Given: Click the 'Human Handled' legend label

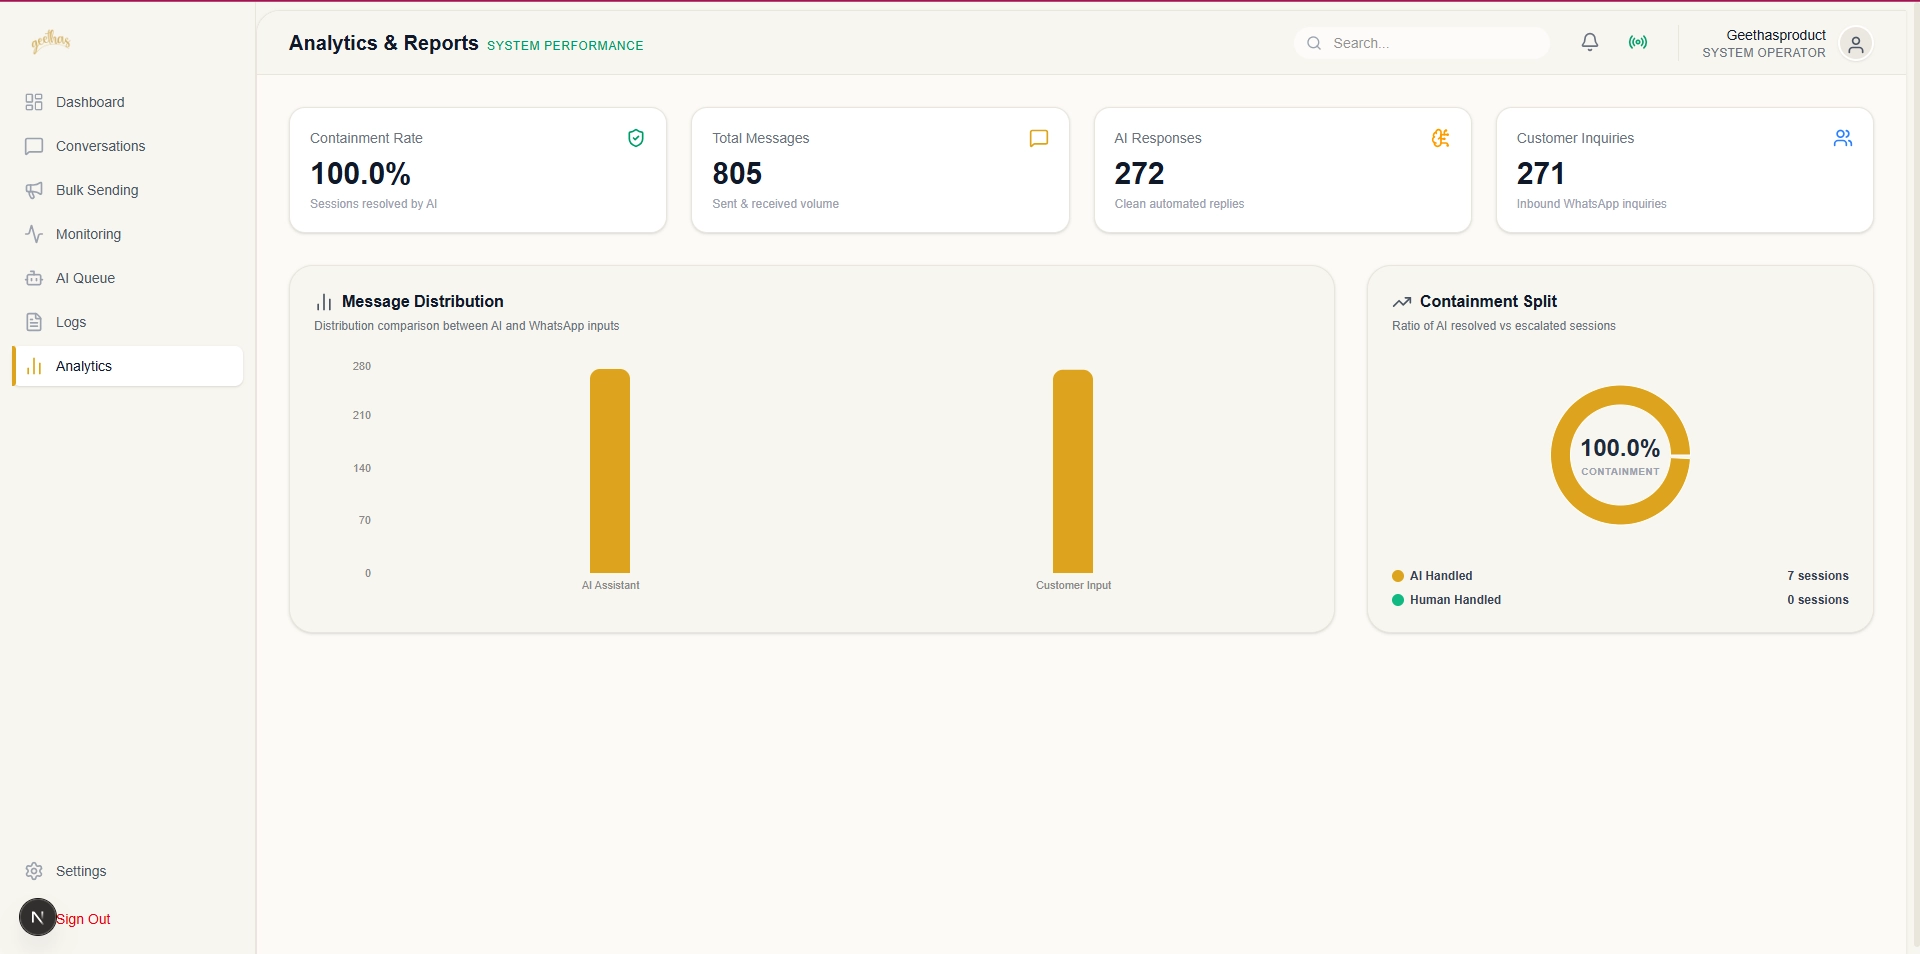Looking at the screenshot, I should [x=1455, y=600].
